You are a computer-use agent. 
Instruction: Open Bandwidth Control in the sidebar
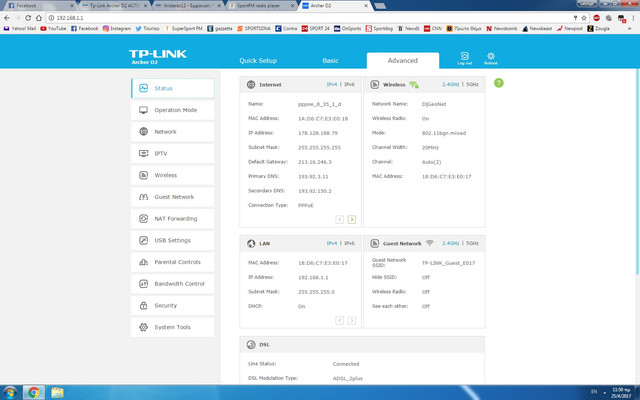173,284
